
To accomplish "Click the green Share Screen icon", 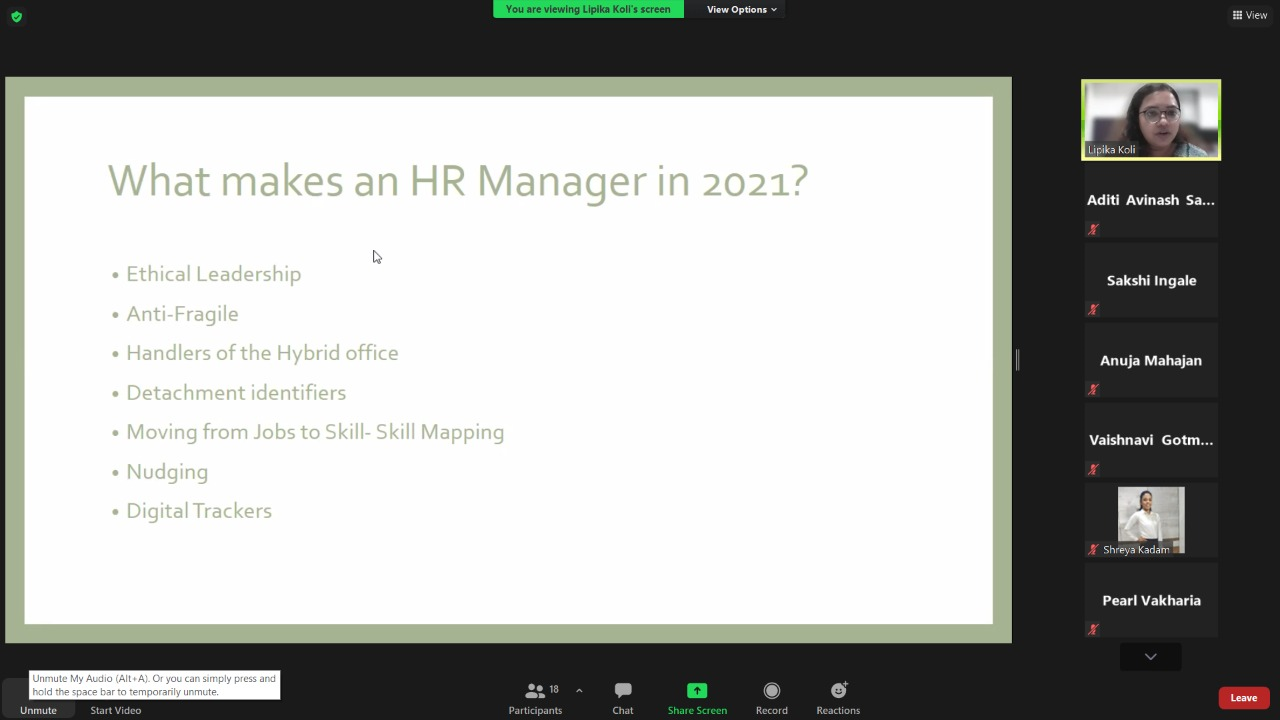I will (x=697, y=691).
